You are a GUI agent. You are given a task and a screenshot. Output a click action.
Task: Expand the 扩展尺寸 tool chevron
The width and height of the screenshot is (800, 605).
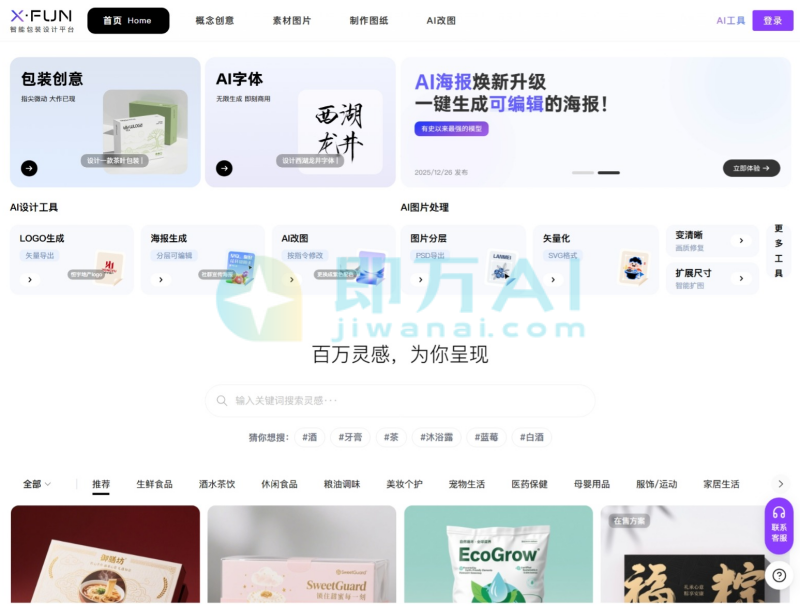coord(741,278)
